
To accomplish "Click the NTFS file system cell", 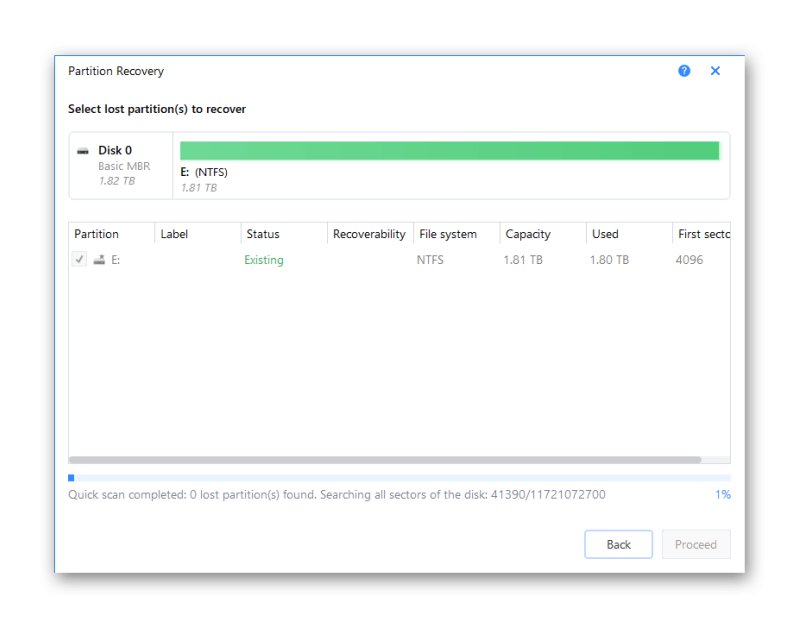I will [430, 260].
